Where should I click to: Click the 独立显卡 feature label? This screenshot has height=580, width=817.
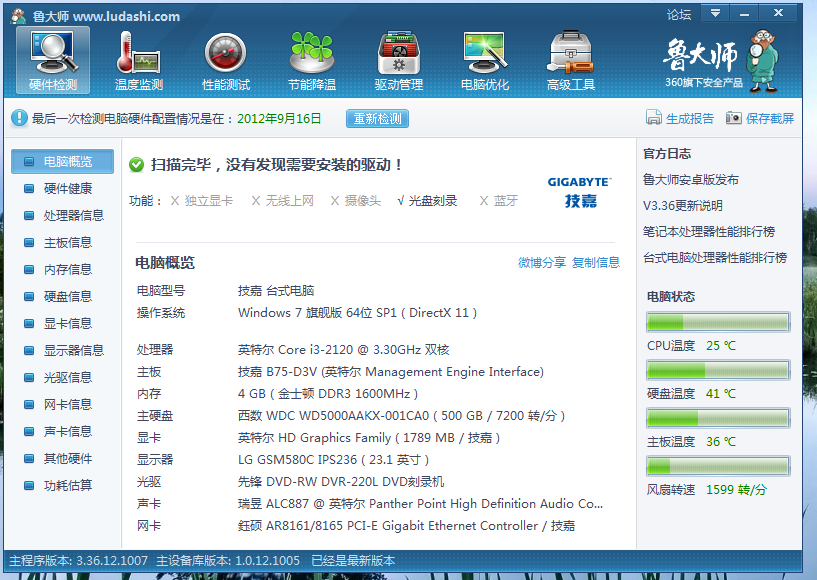pos(208,201)
